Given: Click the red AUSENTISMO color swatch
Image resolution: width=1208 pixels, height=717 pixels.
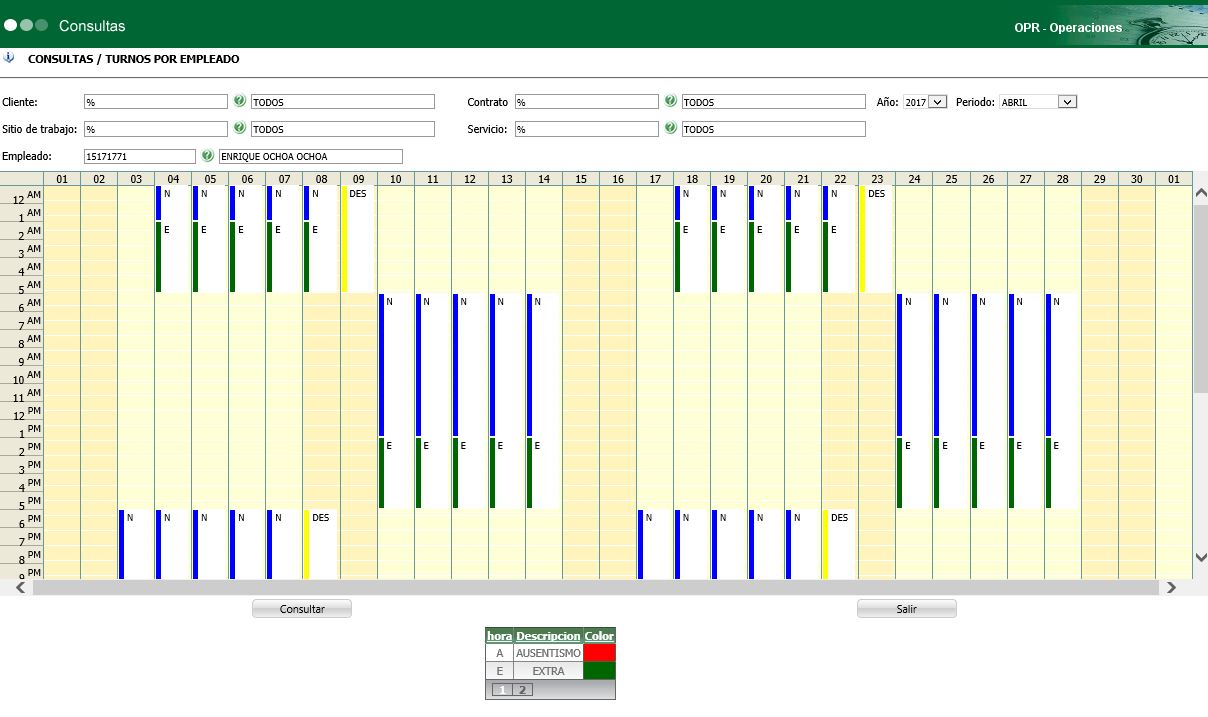Looking at the screenshot, I should point(599,653).
